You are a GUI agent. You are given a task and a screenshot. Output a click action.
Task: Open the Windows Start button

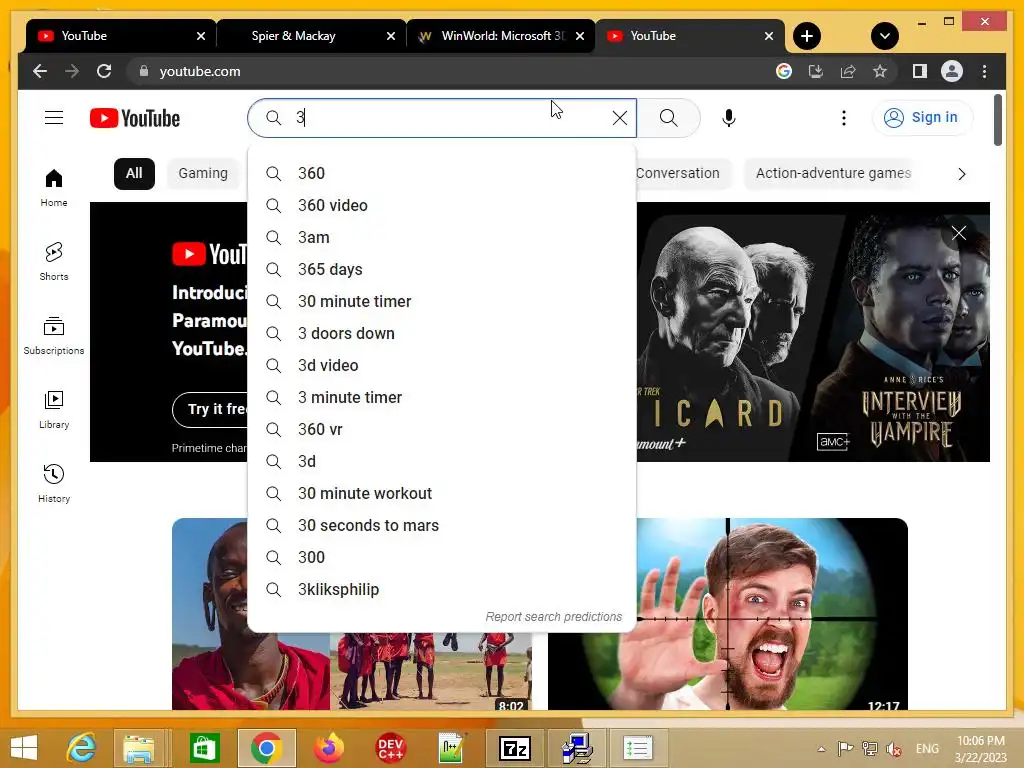[24, 748]
